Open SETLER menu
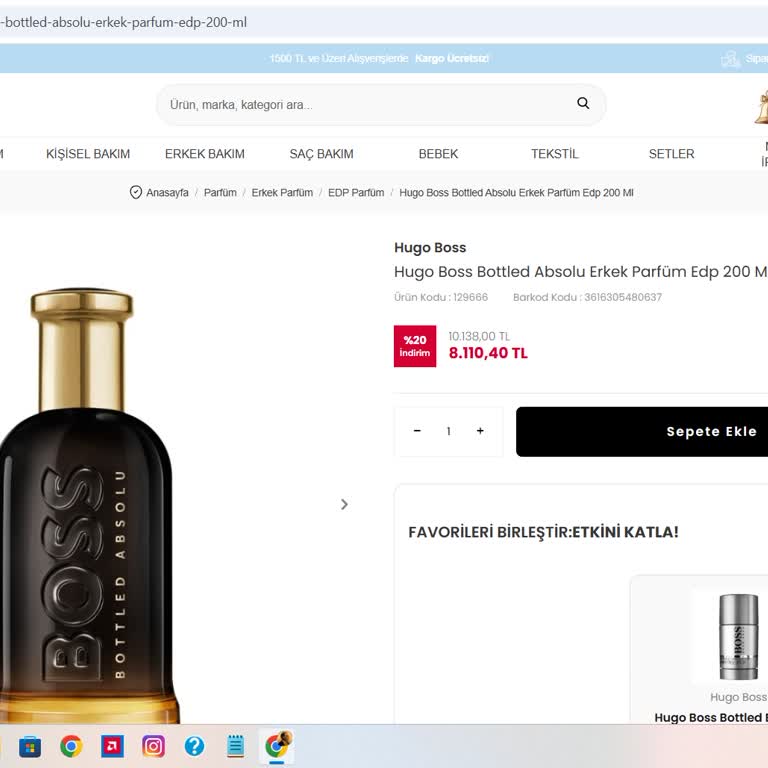This screenshot has width=768, height=768. [x=672, y=154]
